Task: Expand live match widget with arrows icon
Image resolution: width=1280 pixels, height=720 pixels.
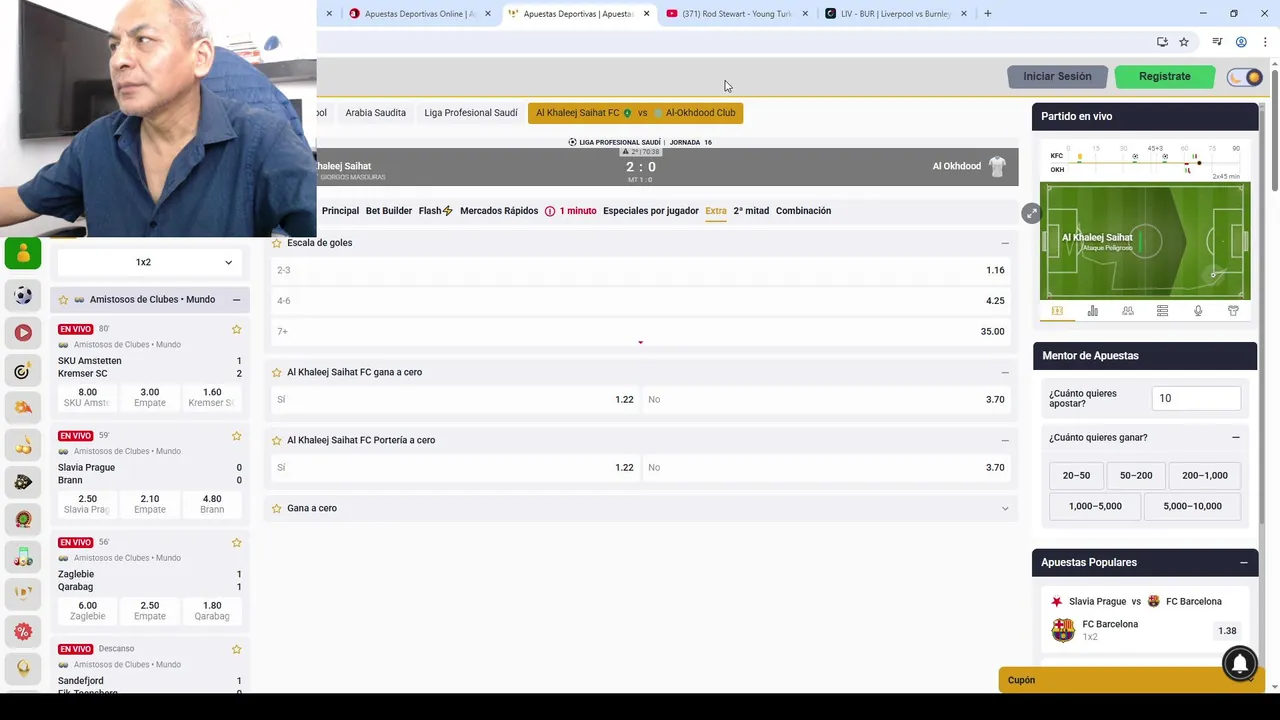Action: [1031, 213]
